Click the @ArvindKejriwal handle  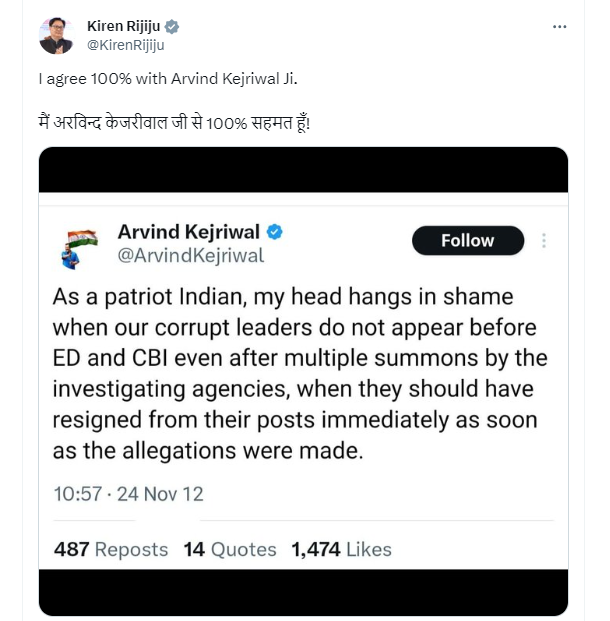tap(191, 256)
